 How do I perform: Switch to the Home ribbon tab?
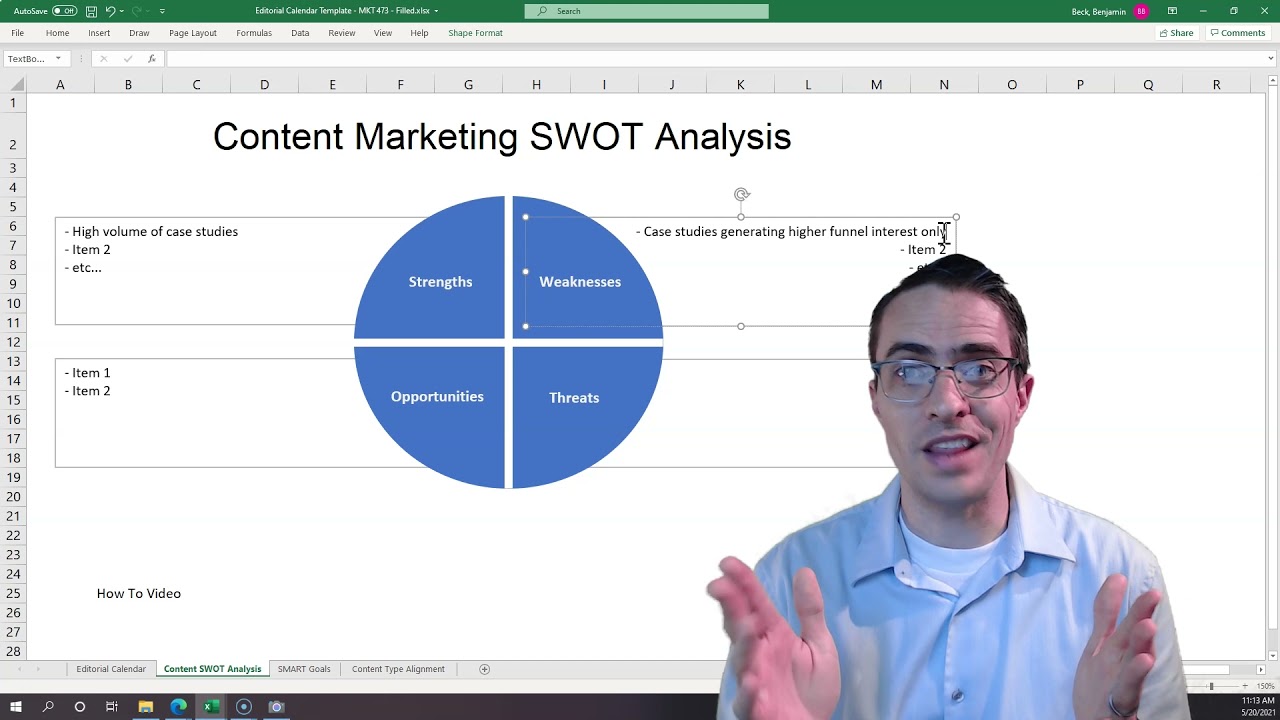pos(57,33)
